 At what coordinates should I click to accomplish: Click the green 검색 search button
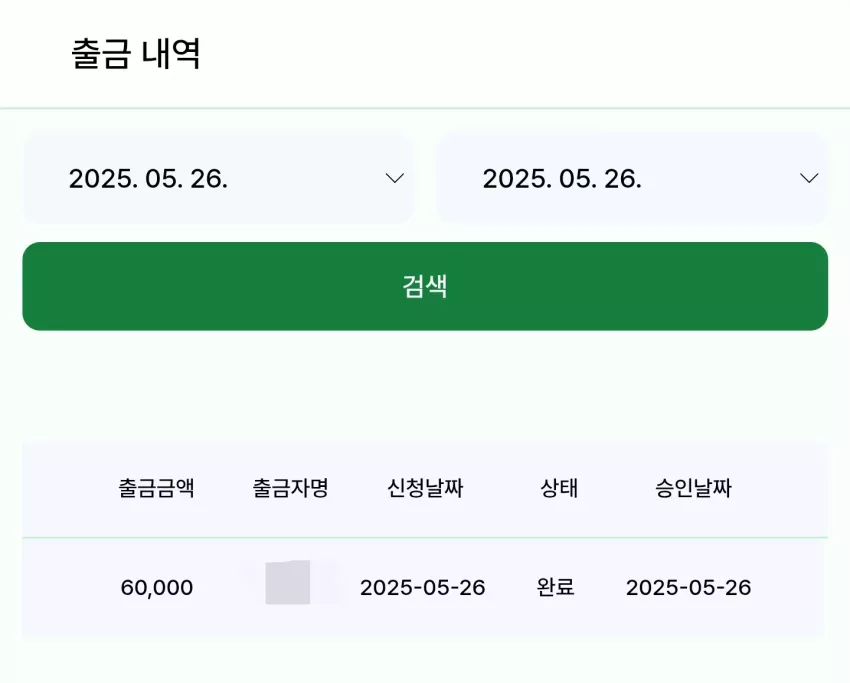[x=425, y=286]
